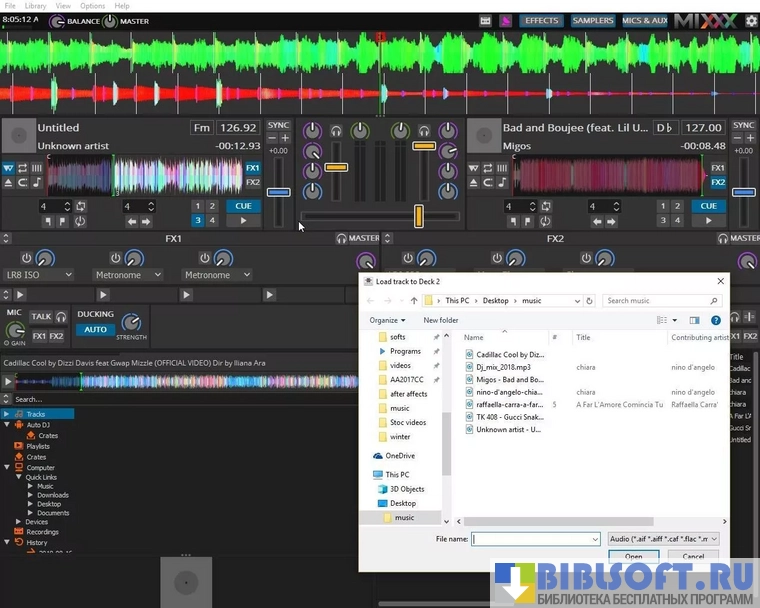Viewport: 760px width, 608px height.
Task: Disable FX2 on Deck 2
Action: point(717,183)
